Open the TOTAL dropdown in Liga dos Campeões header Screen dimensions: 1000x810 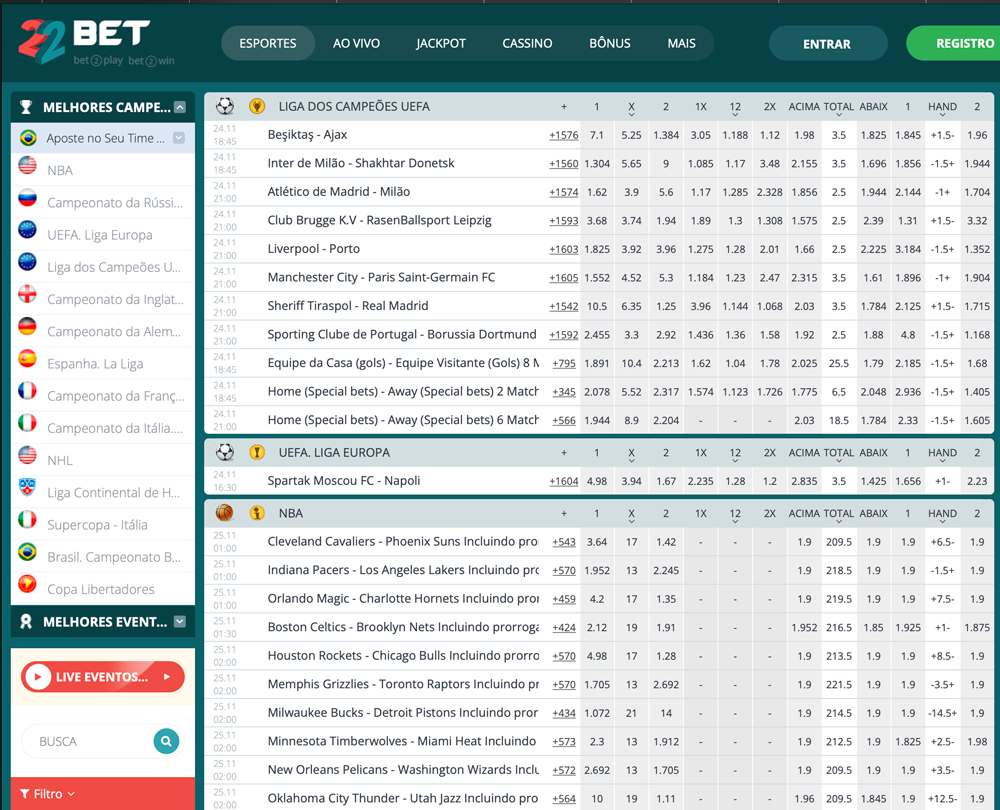839,108
